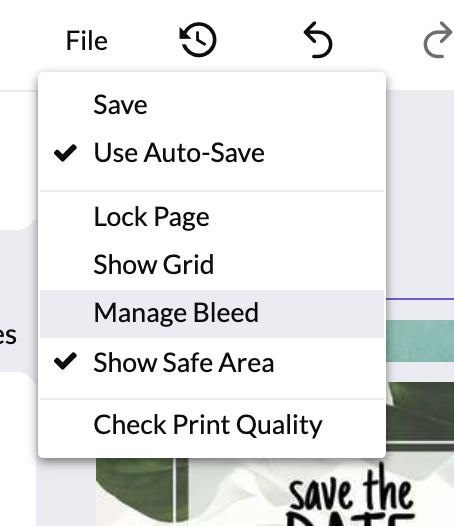Choose Save from the File menu

pyautogui.click(x=212, y=105)
